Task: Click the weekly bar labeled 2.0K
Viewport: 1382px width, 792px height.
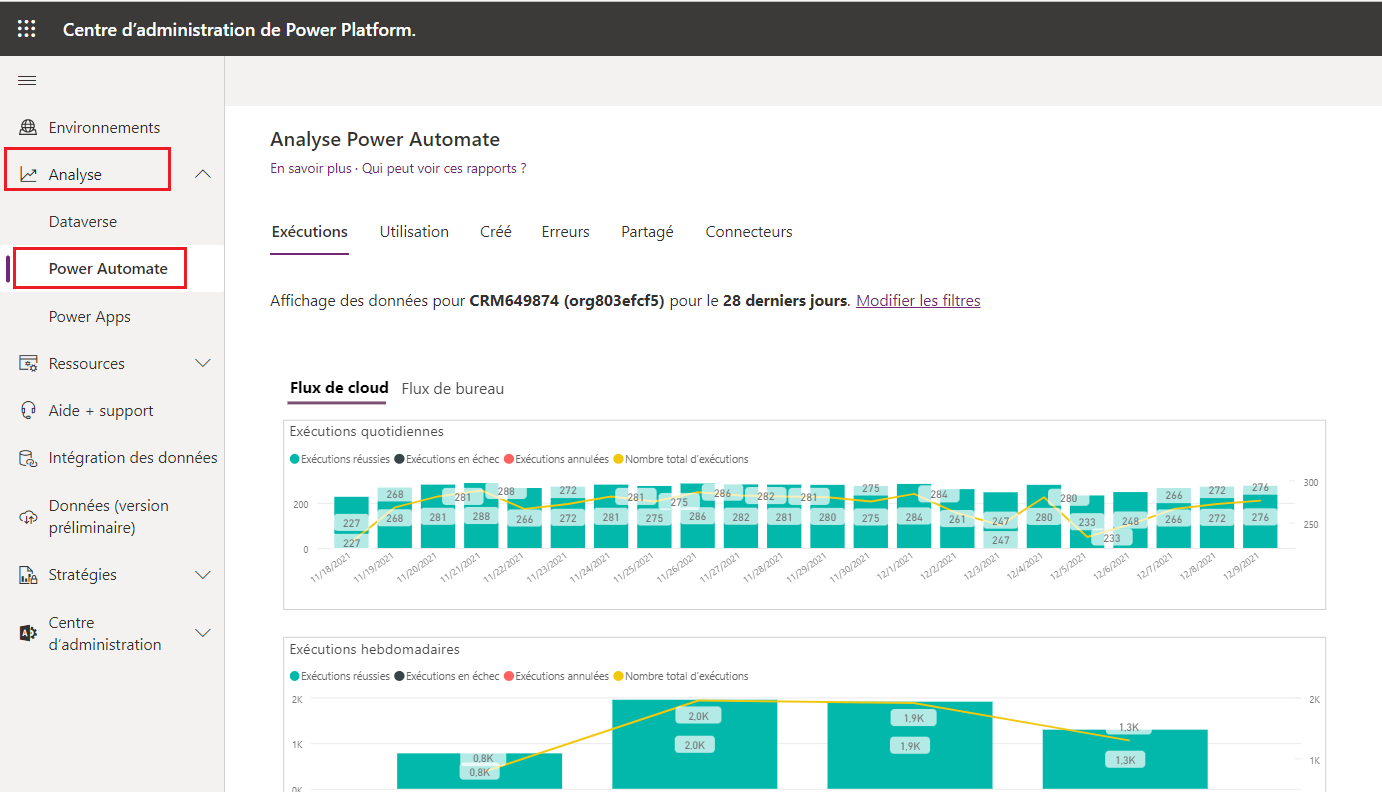Action: click(x=694, y=745)
